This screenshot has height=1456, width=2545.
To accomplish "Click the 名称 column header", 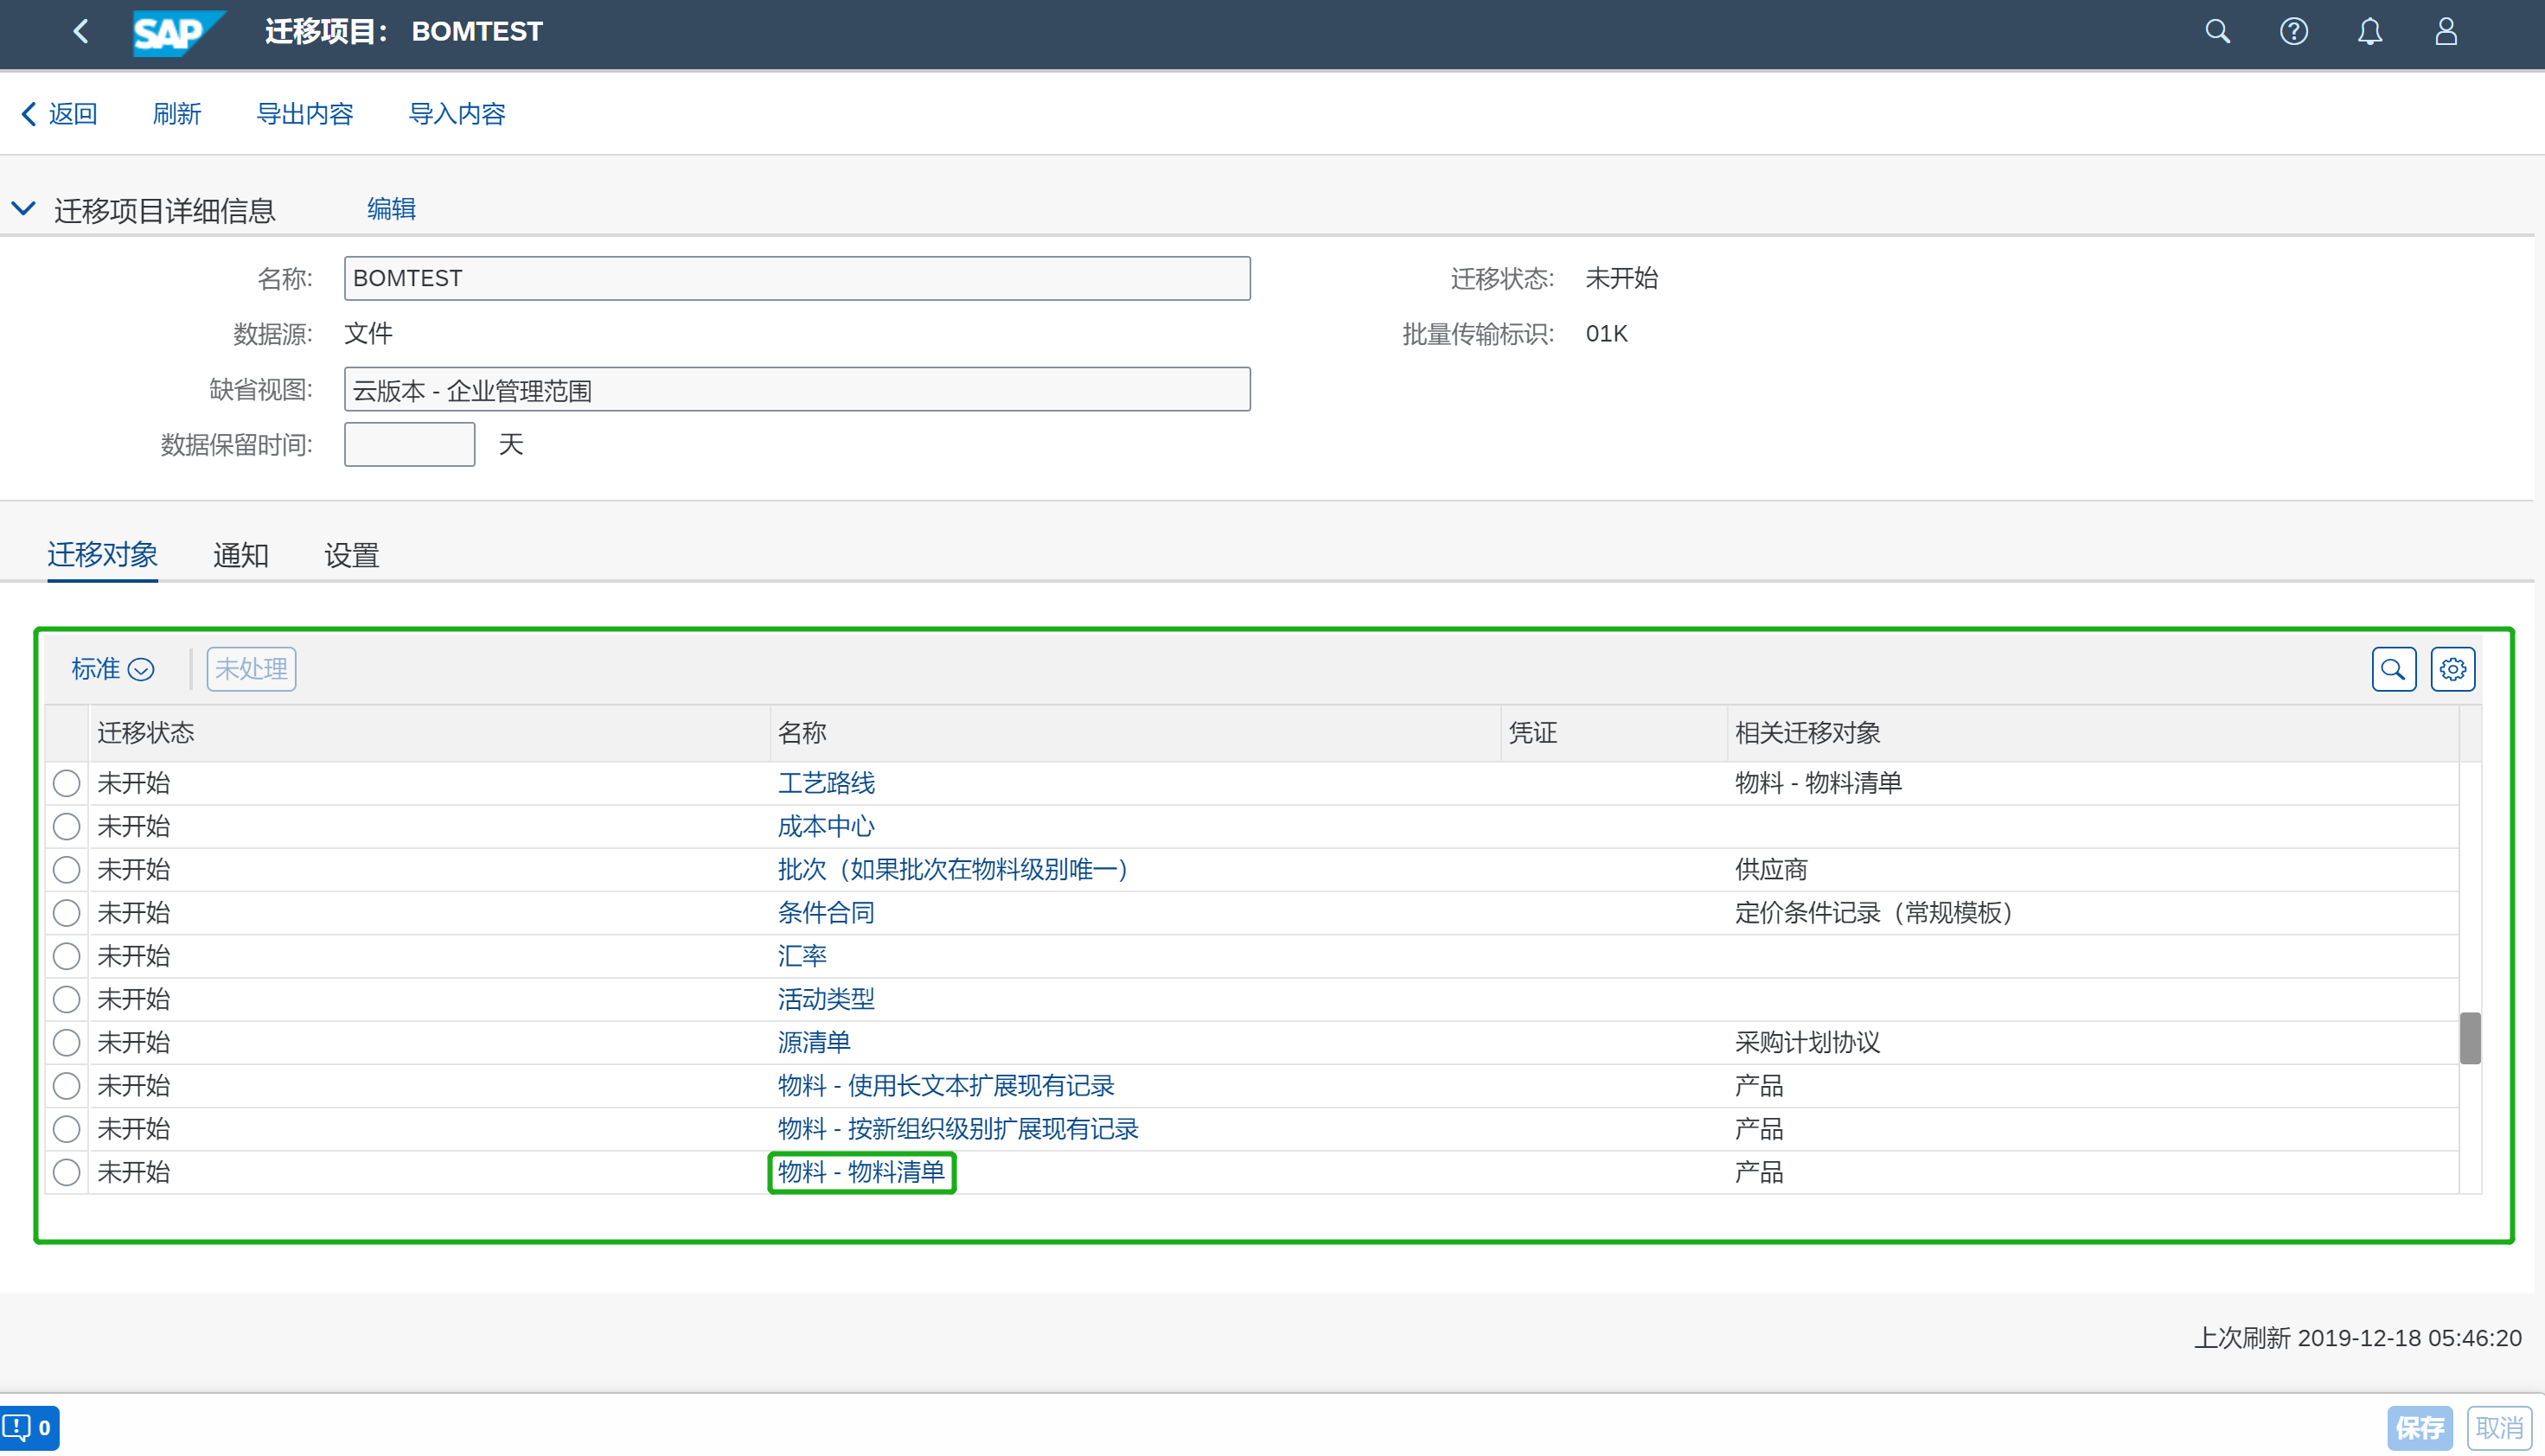I will [x=1135, y=733].
